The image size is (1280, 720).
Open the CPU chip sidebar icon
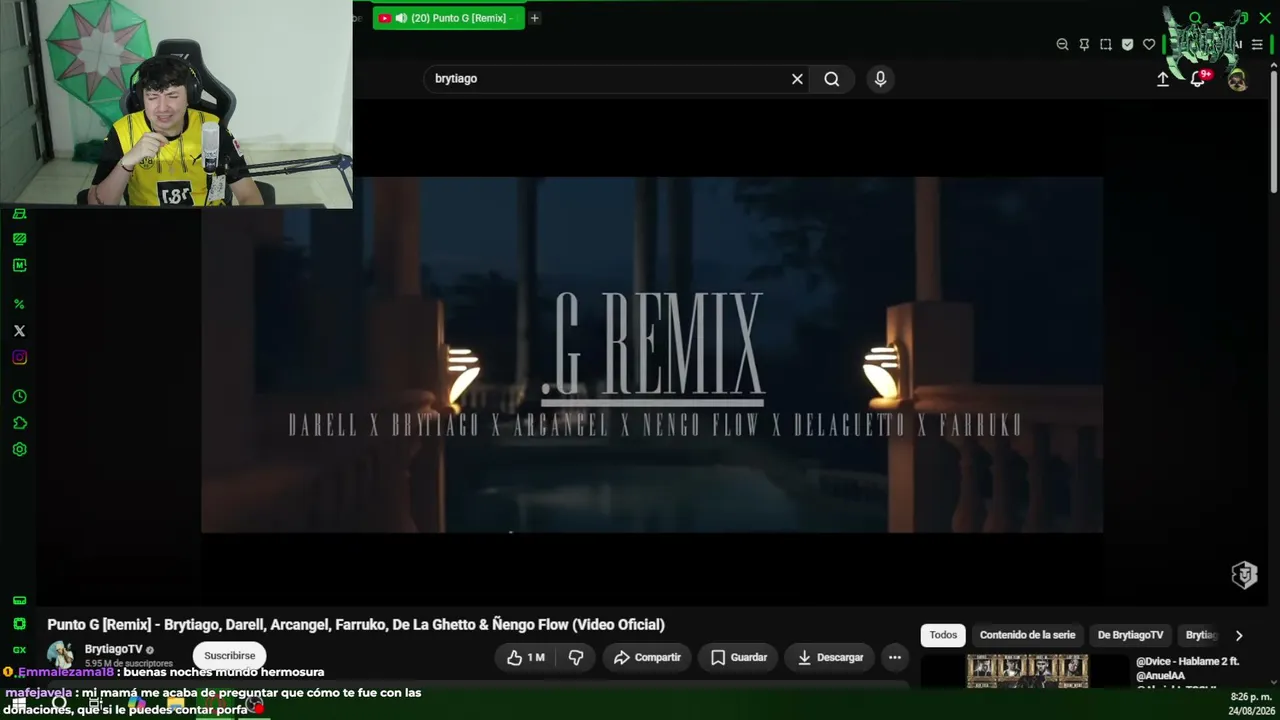click(19, 624)
